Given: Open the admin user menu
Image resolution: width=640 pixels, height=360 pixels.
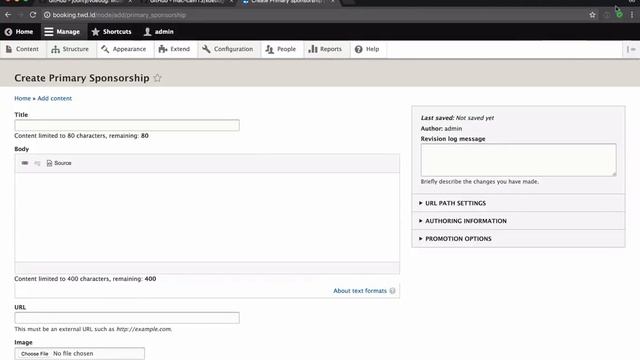Looking at the screenshot, I should click(158, 31).
